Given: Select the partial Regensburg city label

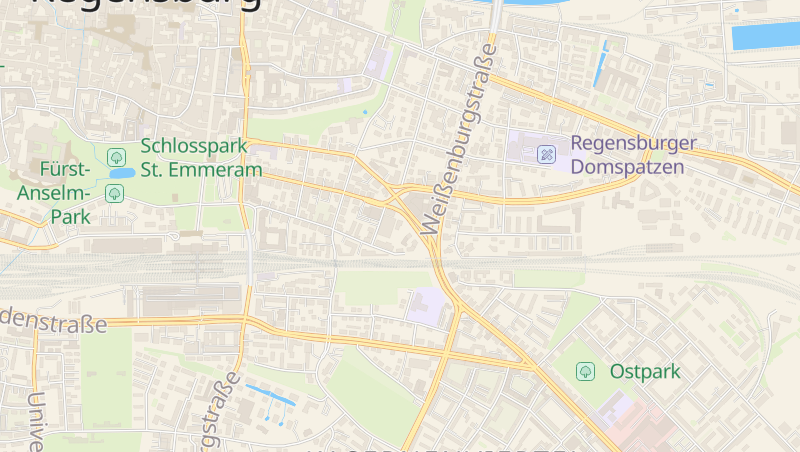Looking at the screenshot, I should pyautogui.click(x=146, y=5).
